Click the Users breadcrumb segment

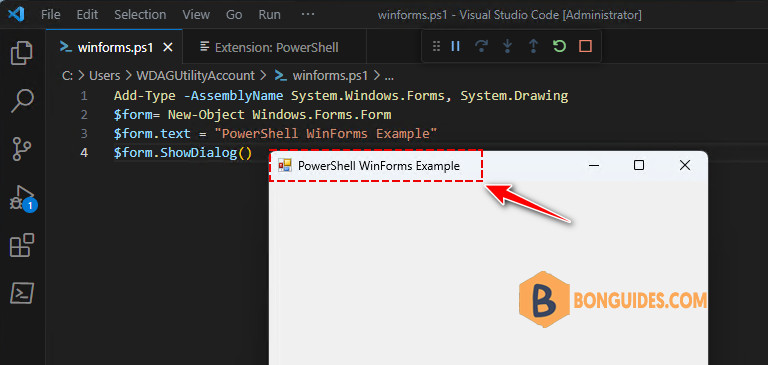tap(104, 76)
